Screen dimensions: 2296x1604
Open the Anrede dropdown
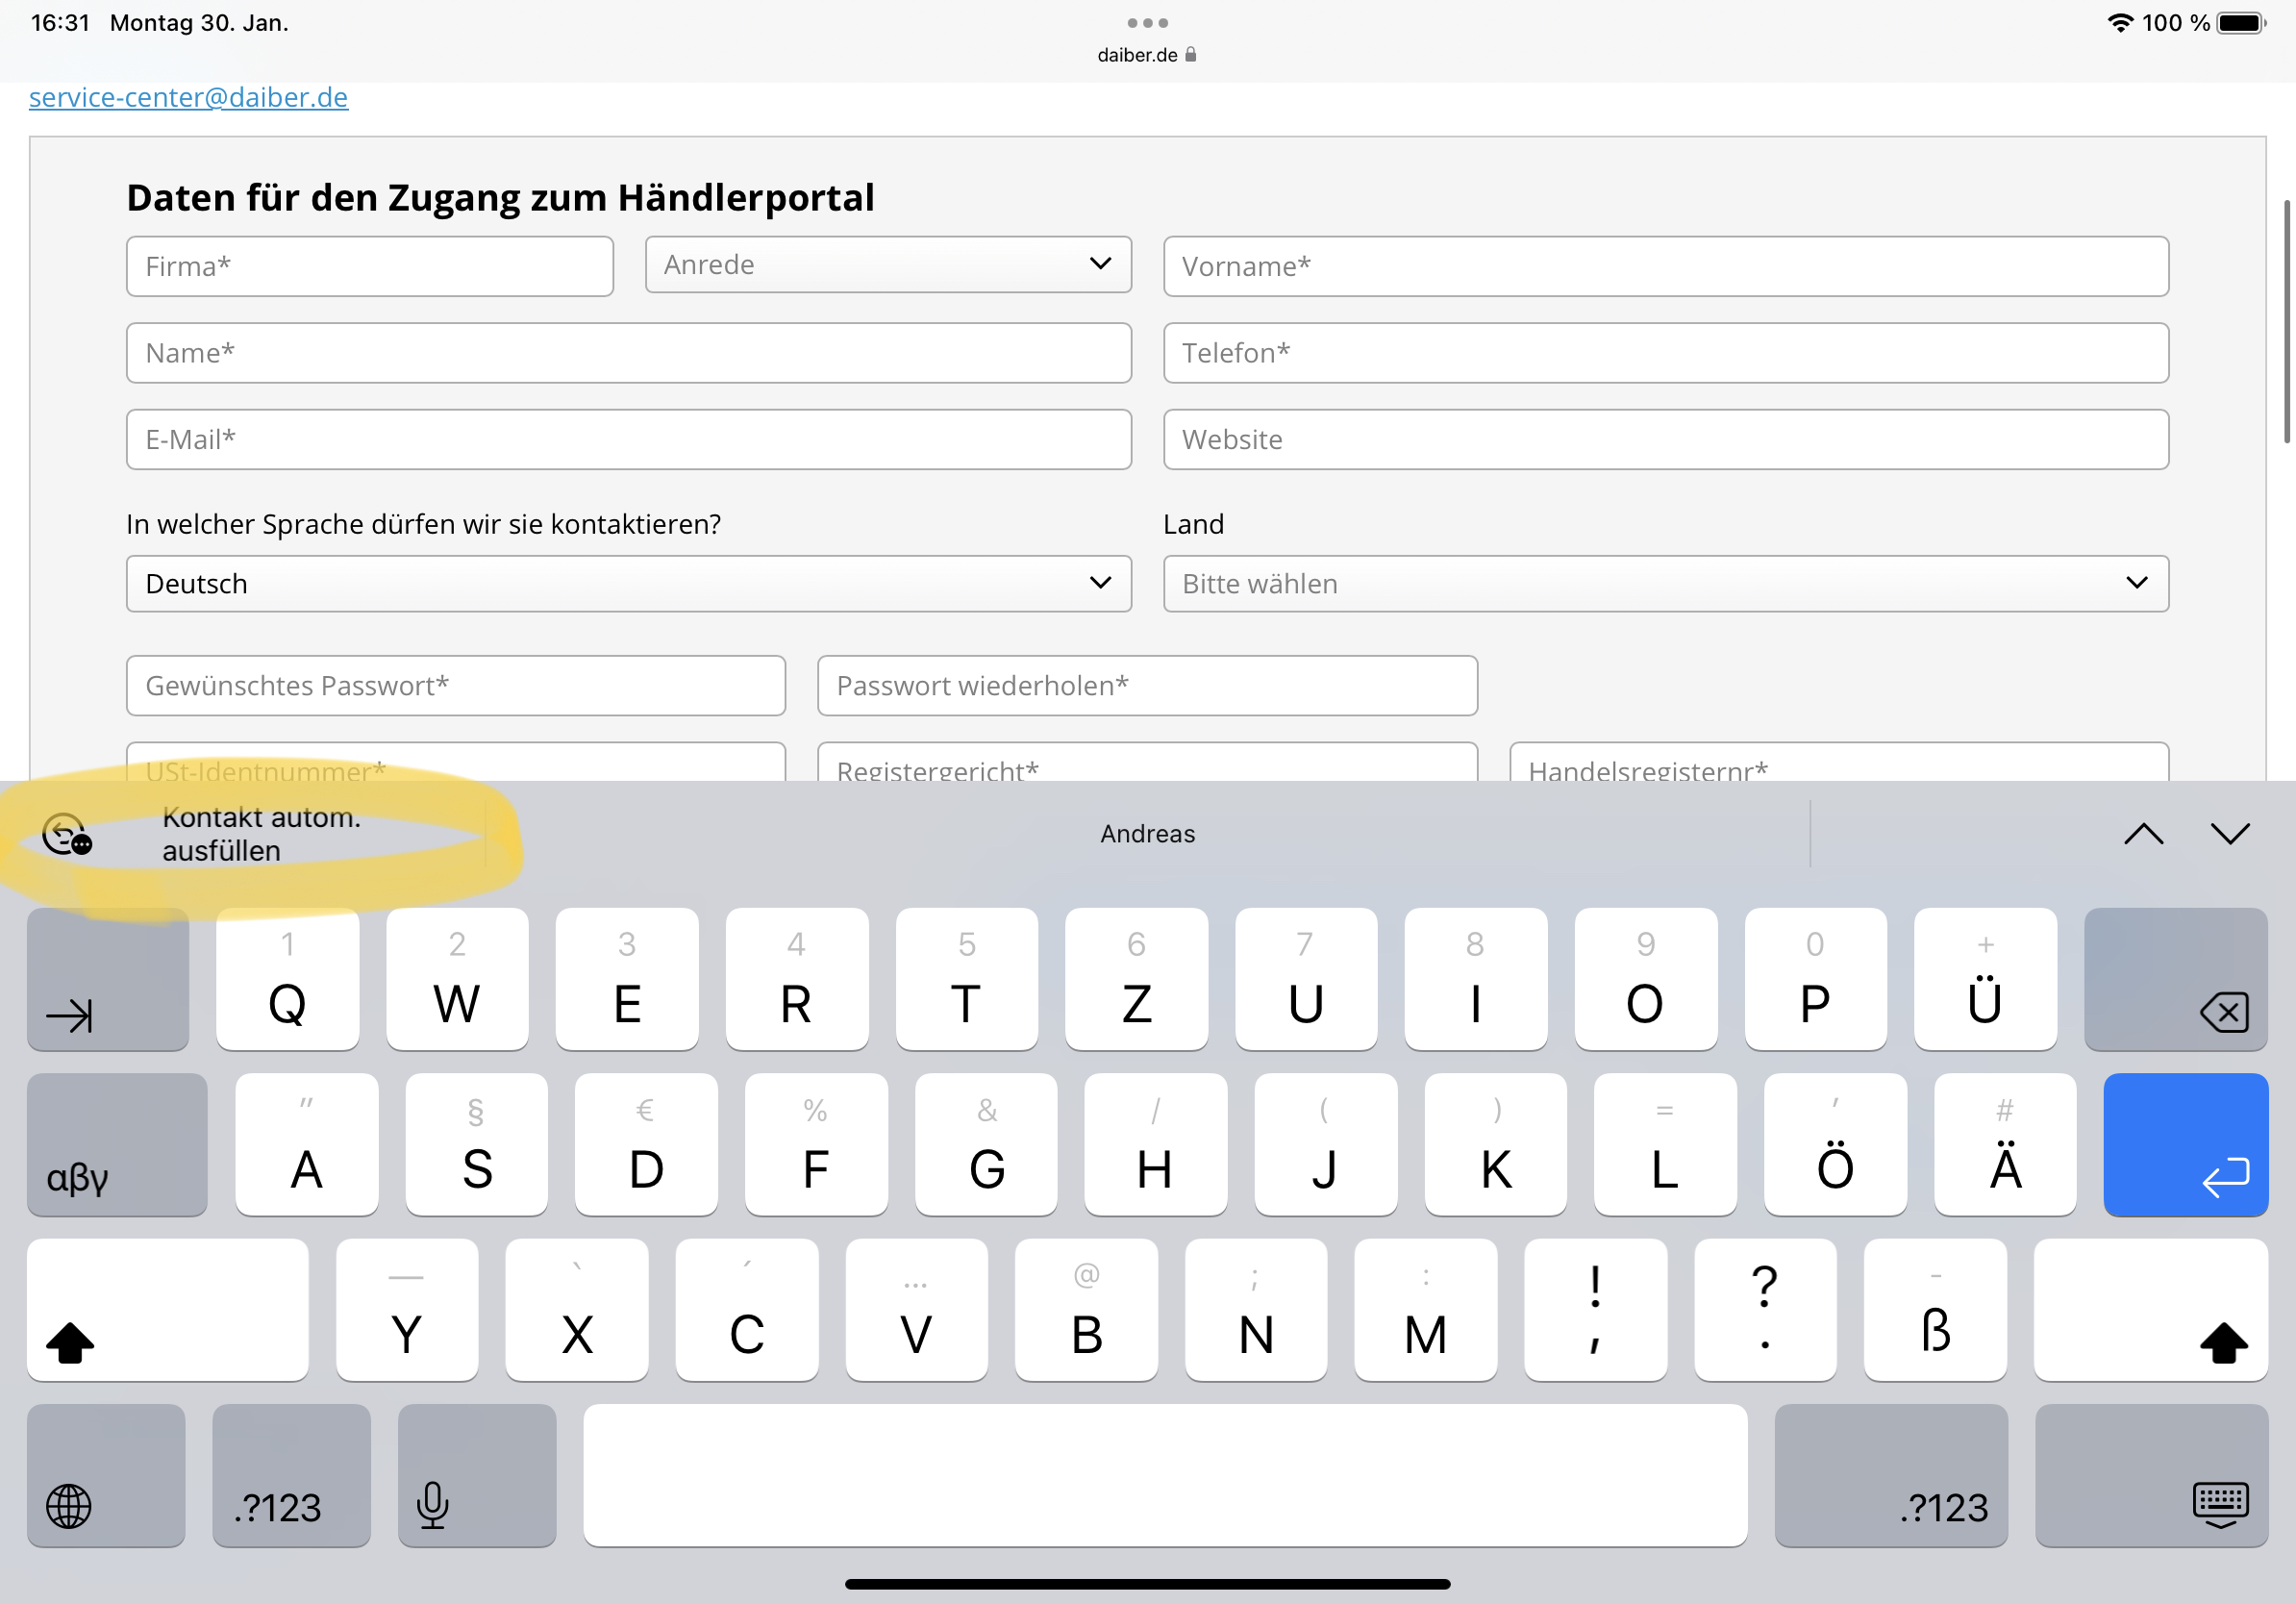pos(888,265)
